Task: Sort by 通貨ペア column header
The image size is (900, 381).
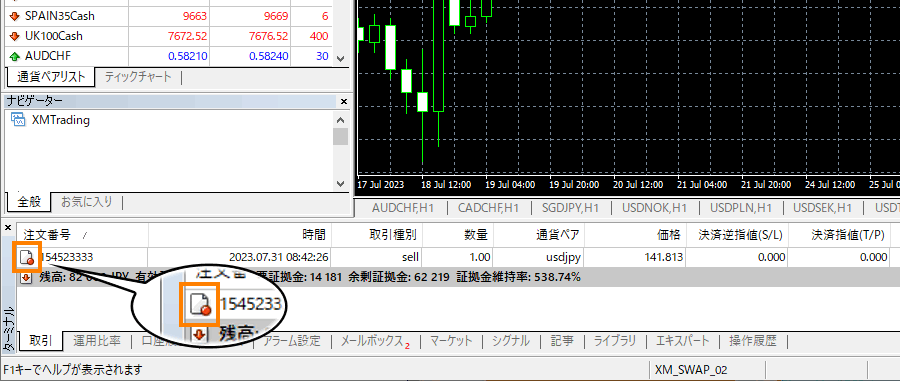Action: [557, 234]
